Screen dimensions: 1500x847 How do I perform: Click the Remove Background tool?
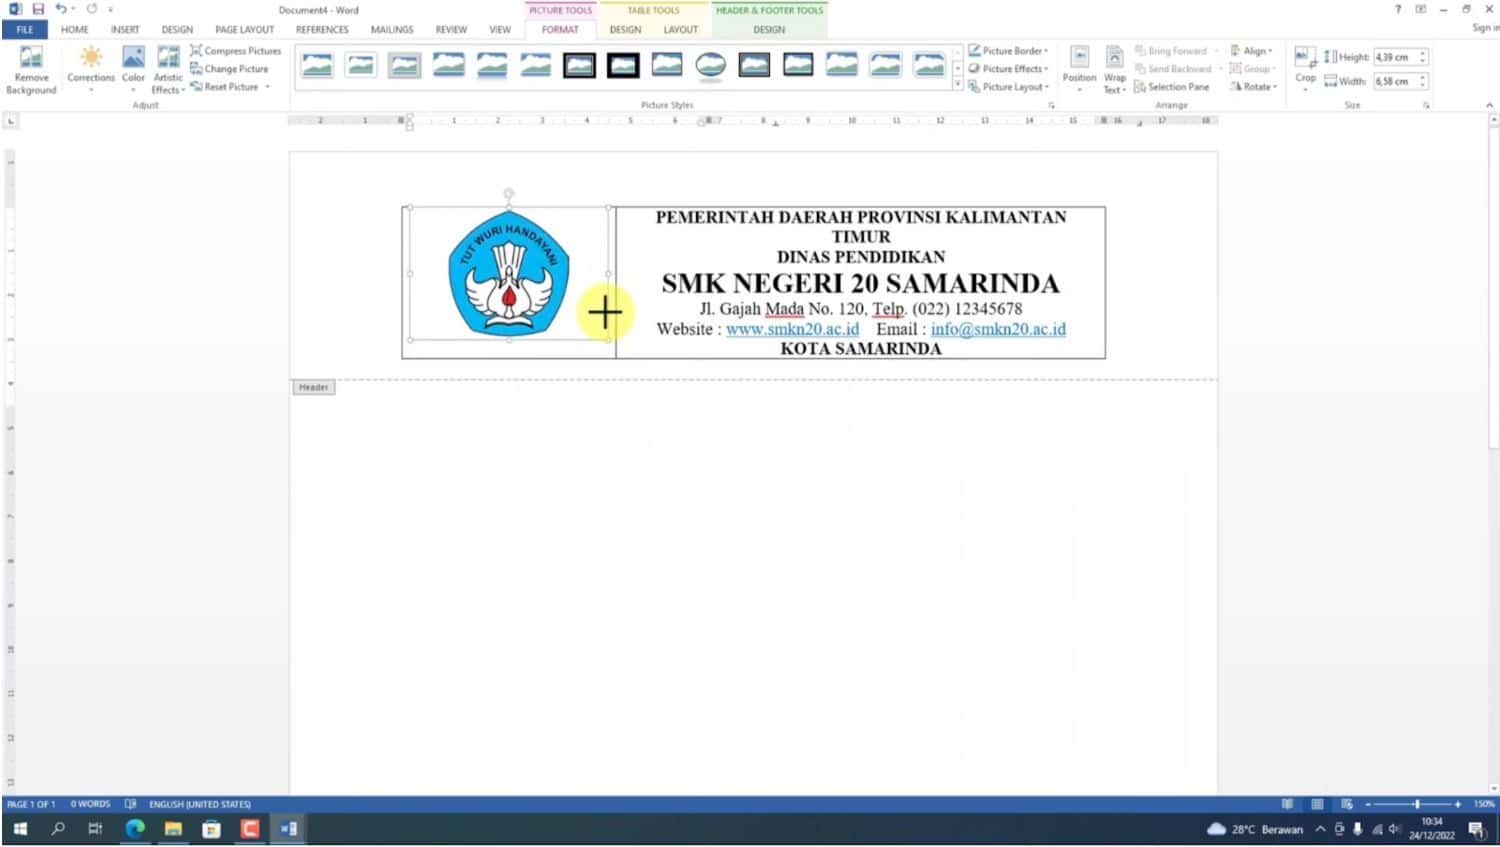(x=31, y=70)
